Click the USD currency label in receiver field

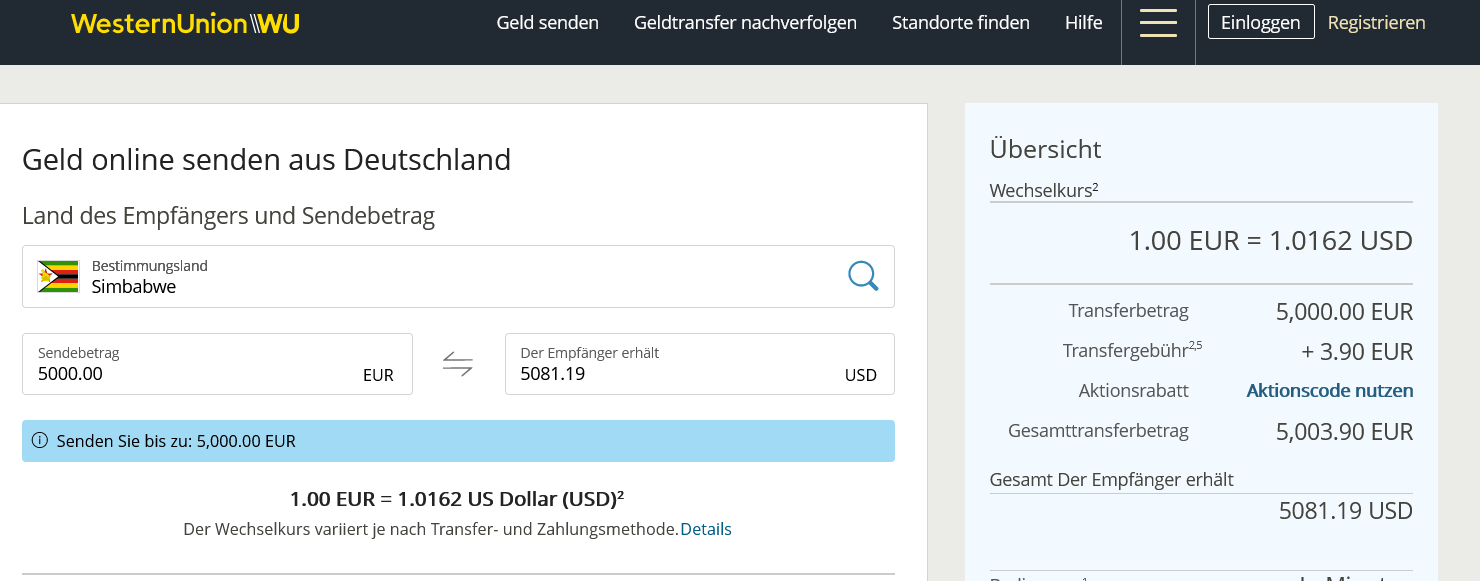pyautogui.click(x=860, y=376)
